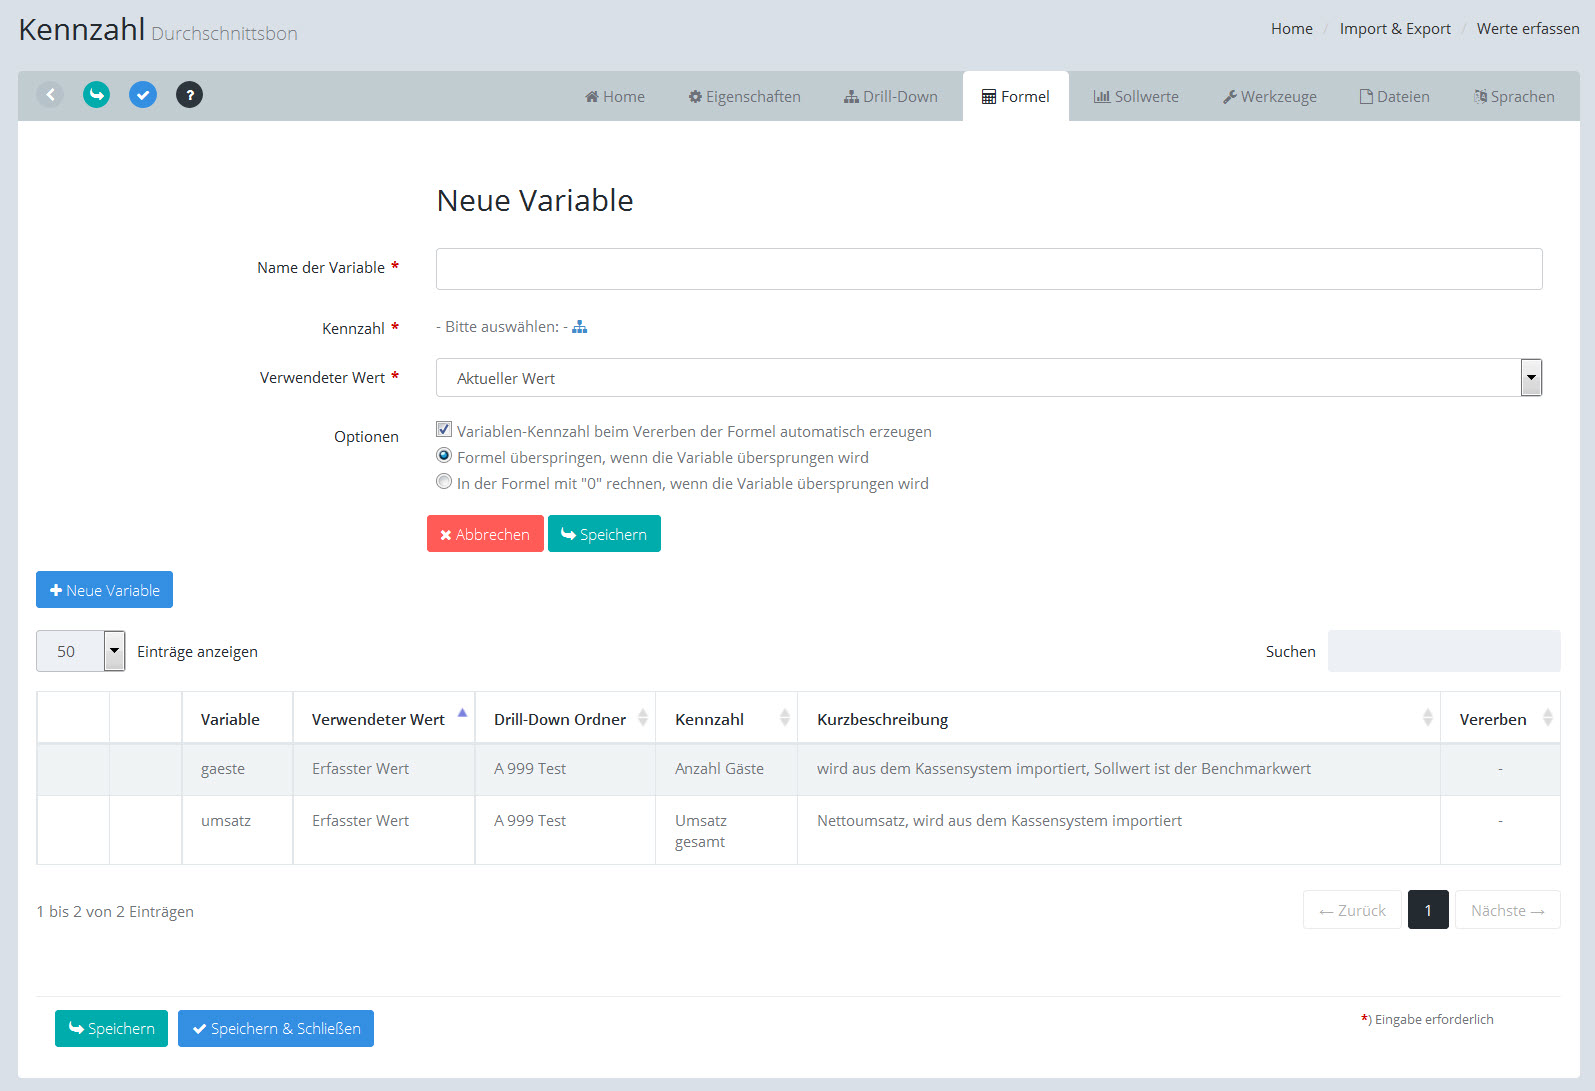1595x1091 pixels.
Task: Click Speichern & Schließen button
Action: pyautogui.click(x=276, y=1029)
